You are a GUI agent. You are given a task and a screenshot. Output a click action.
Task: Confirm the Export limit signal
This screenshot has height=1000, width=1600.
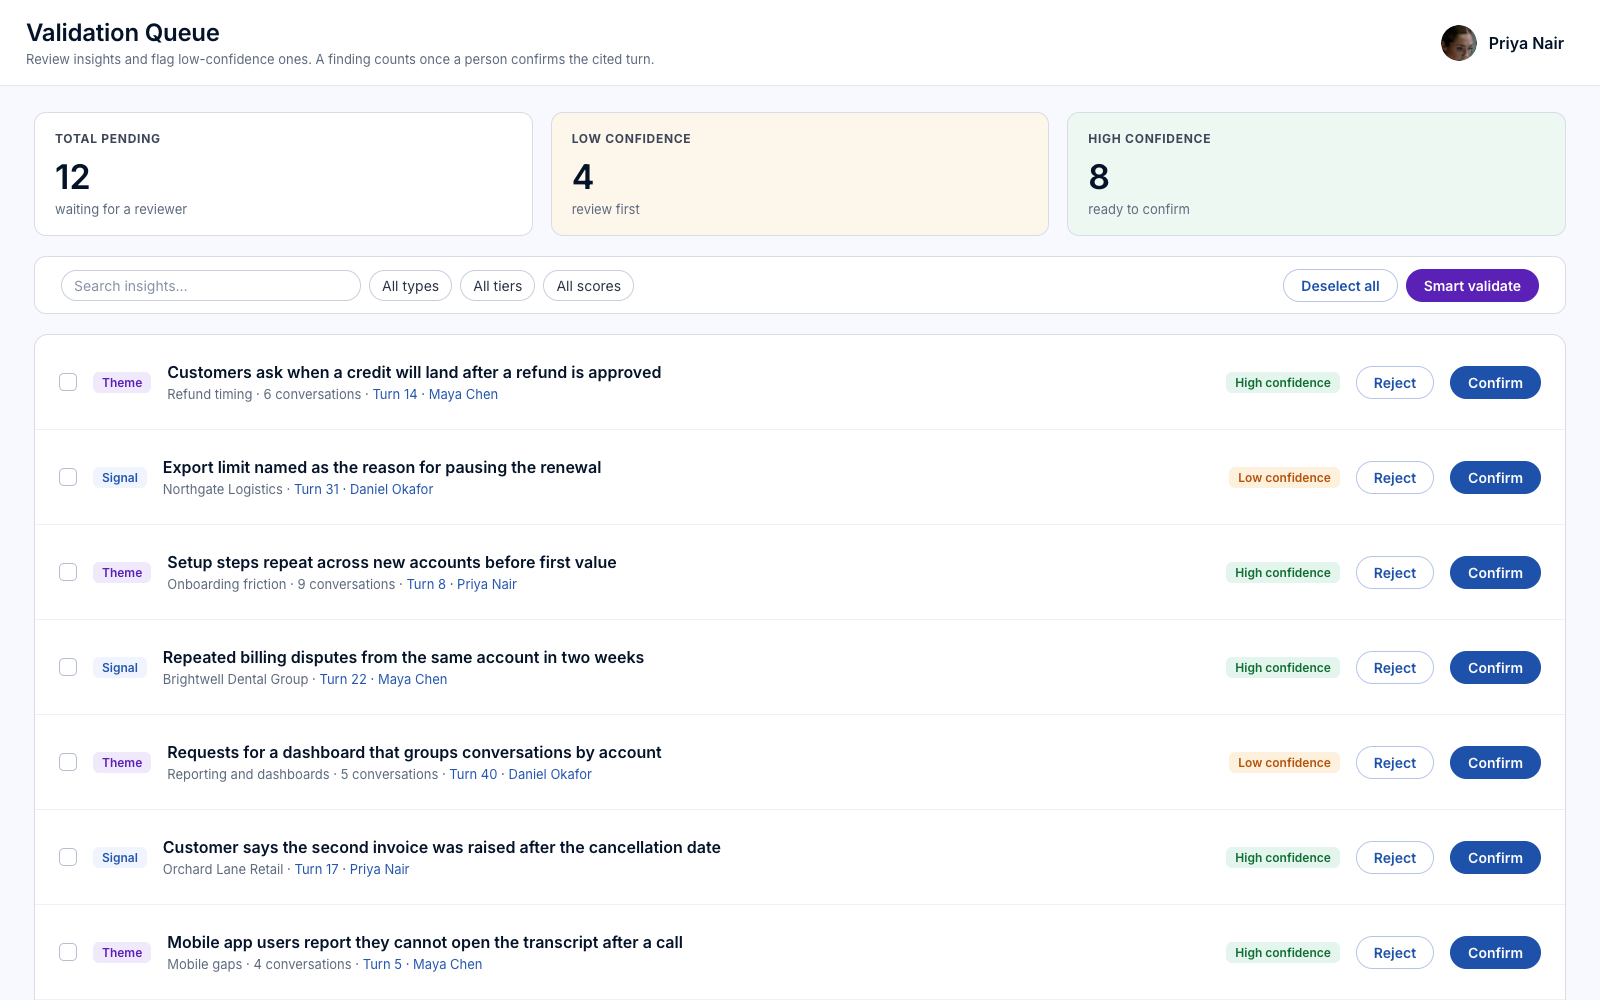1495,478
